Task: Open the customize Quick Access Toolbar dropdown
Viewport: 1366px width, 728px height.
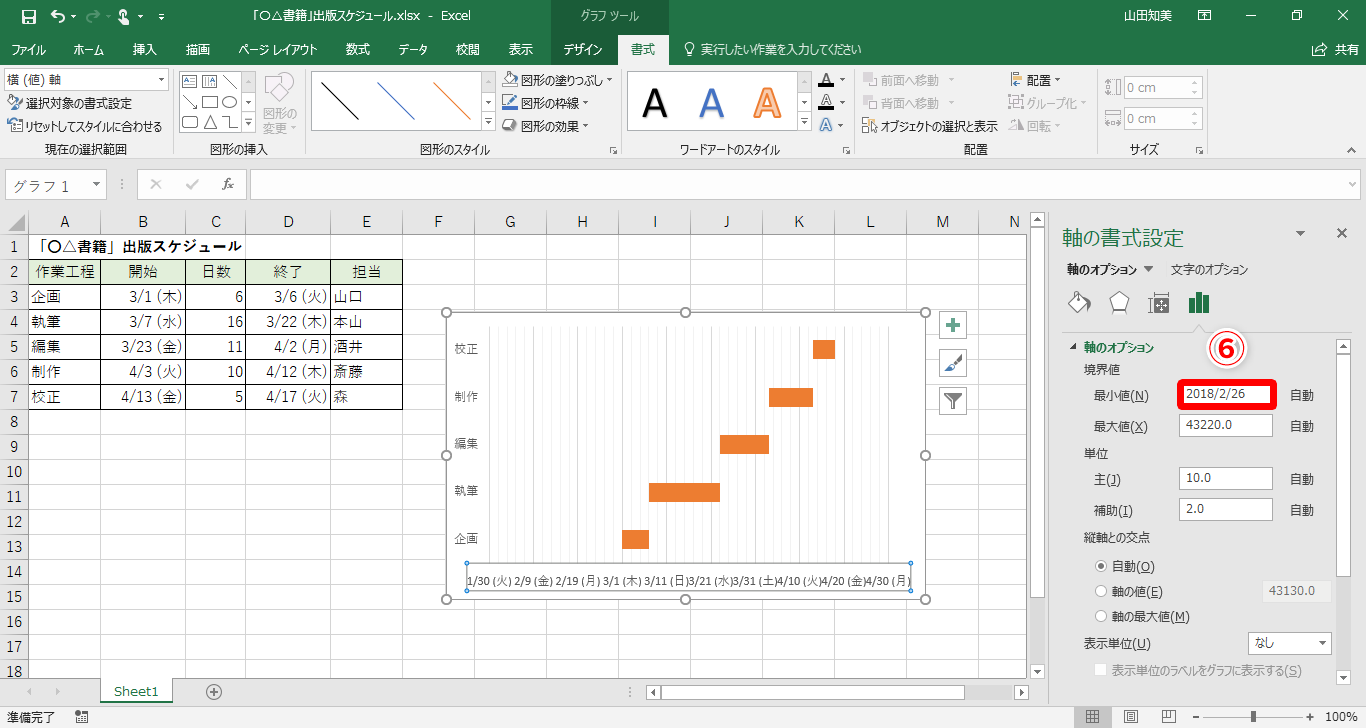Action: point(162,17)
